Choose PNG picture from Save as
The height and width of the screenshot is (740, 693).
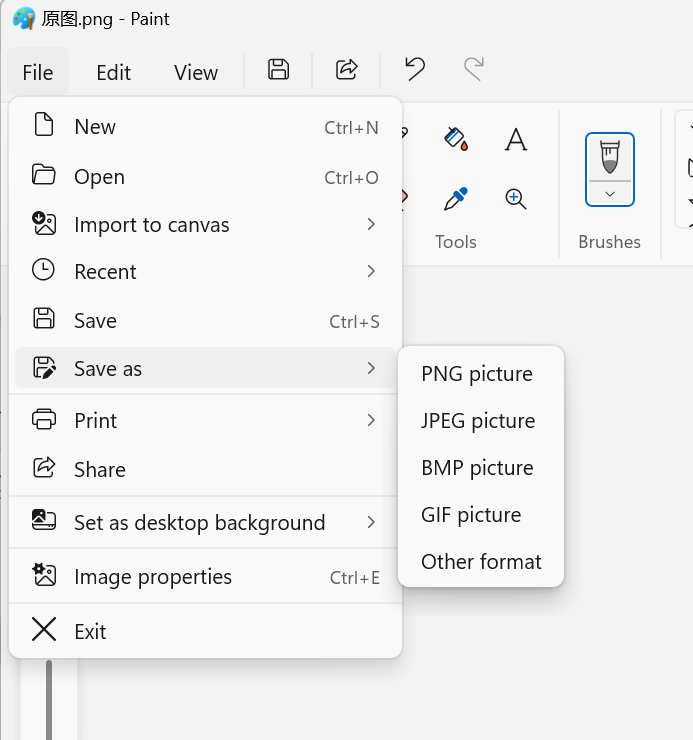(477, 374)
